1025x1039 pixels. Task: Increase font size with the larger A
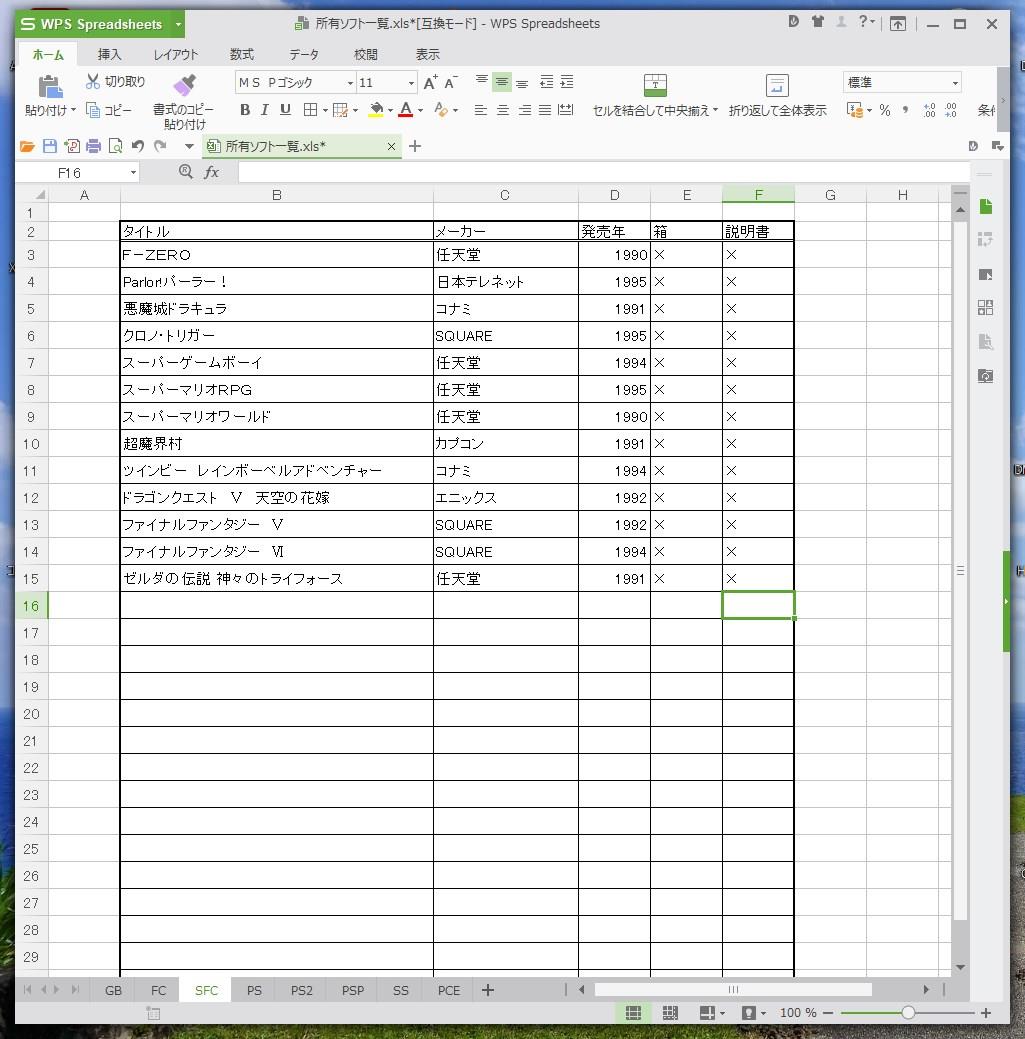point(430,82)
